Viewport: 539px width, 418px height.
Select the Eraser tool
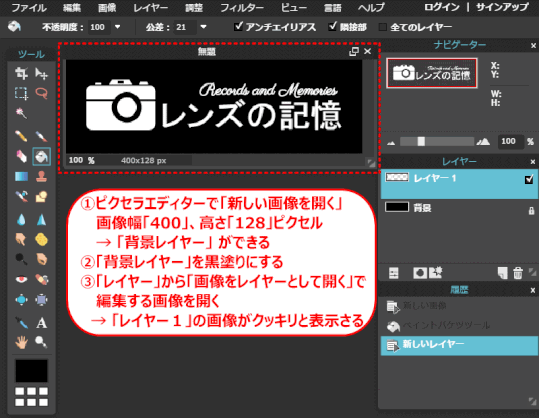click(x=21, y=156)
